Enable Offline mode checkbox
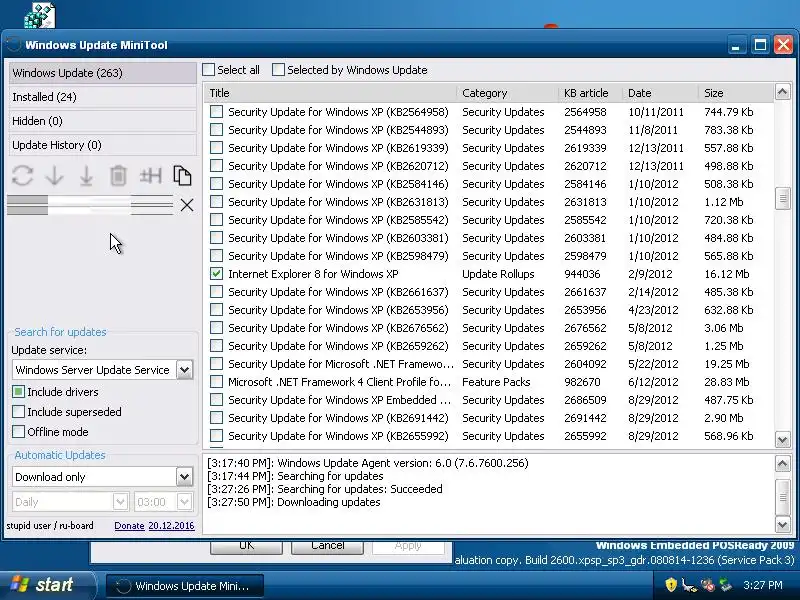800x600 pixels. pos(18,432)
